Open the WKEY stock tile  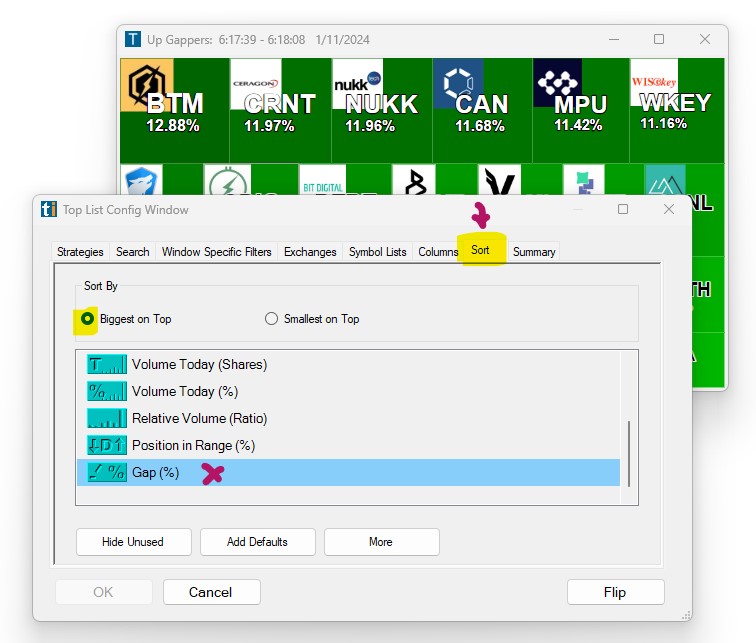coord(676,110)
